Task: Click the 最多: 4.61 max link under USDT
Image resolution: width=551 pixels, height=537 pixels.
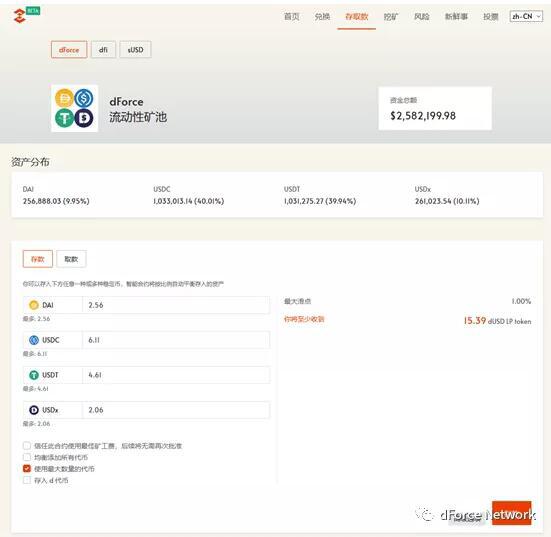Action: click(x=36, y=389)
